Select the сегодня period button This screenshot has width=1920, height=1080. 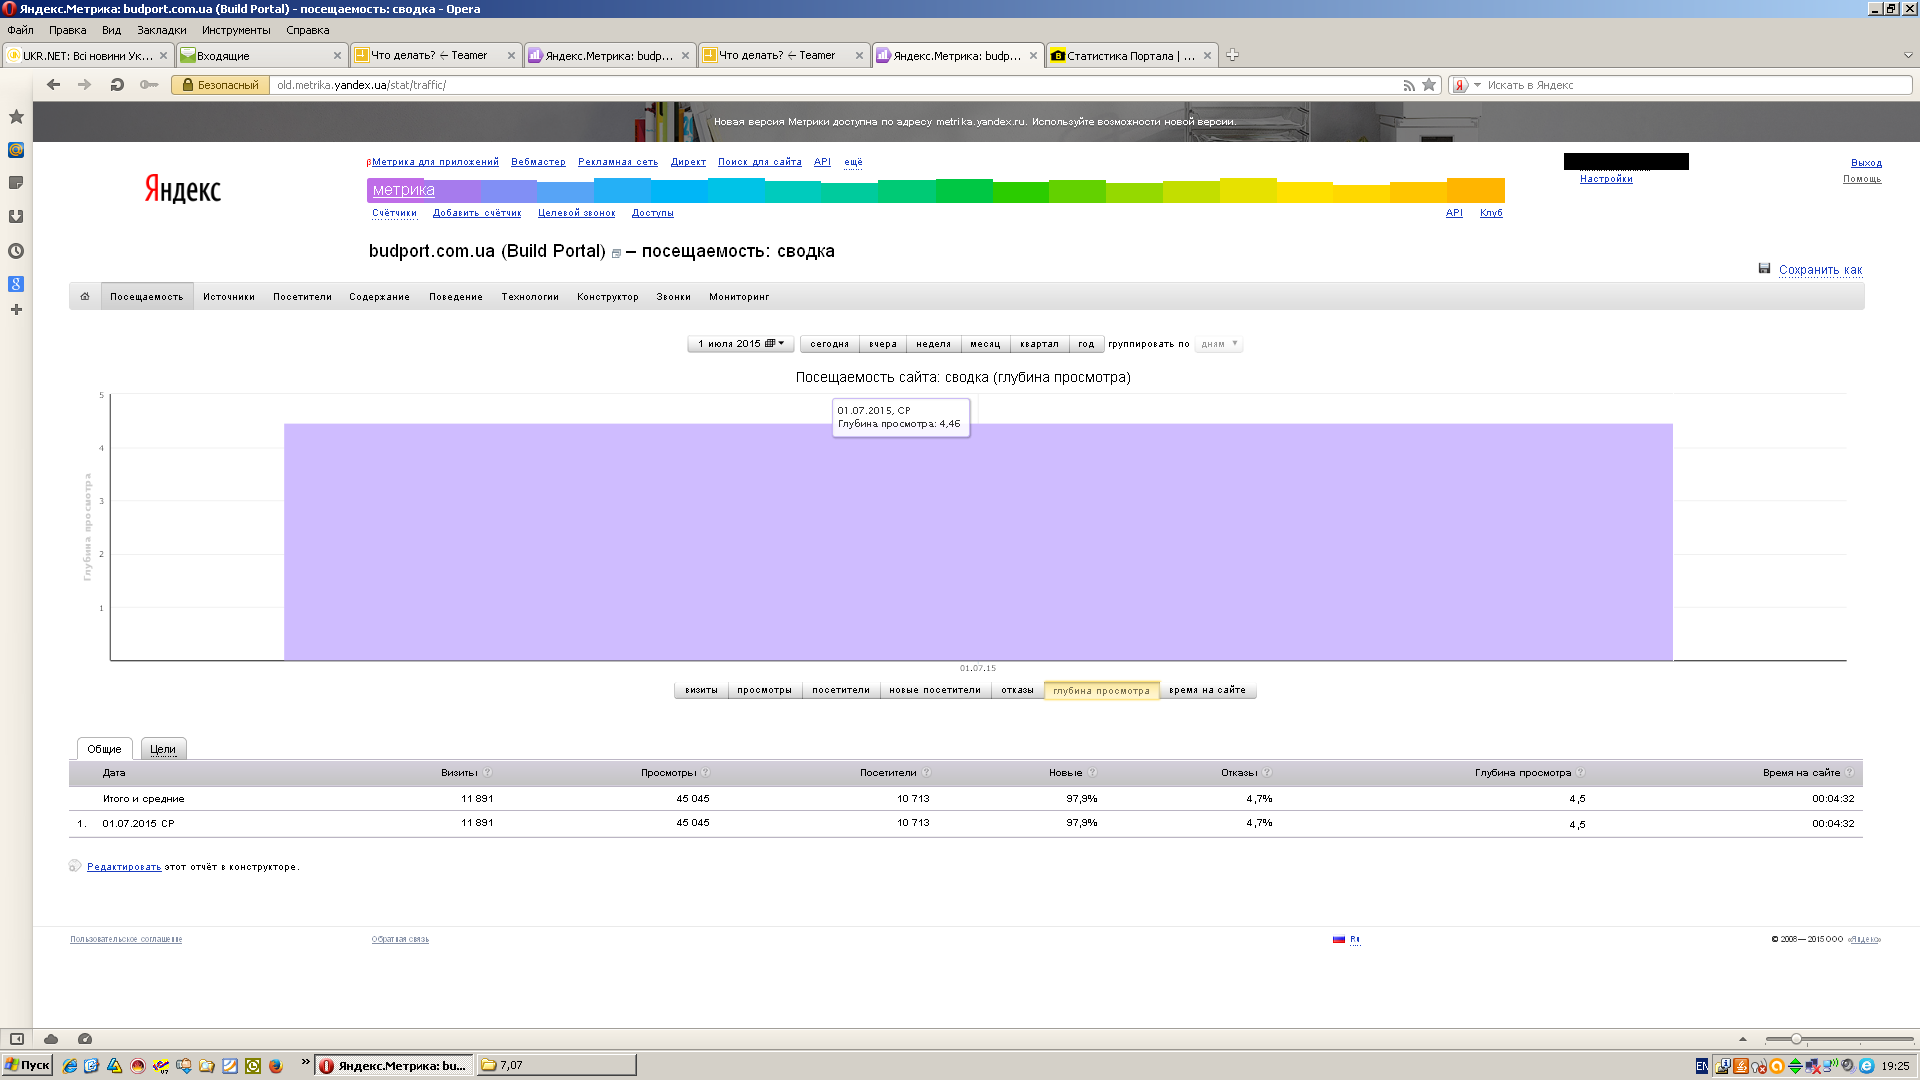tap(829, 344)
